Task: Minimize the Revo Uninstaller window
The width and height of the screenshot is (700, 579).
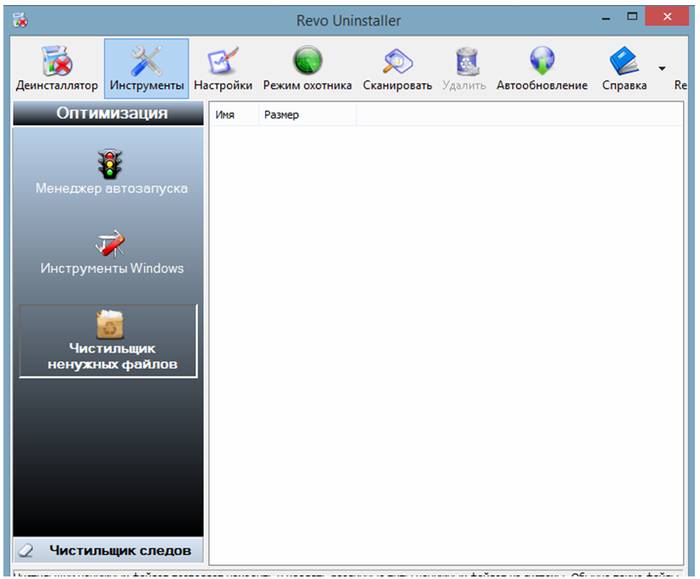Action: pos(603,18)
